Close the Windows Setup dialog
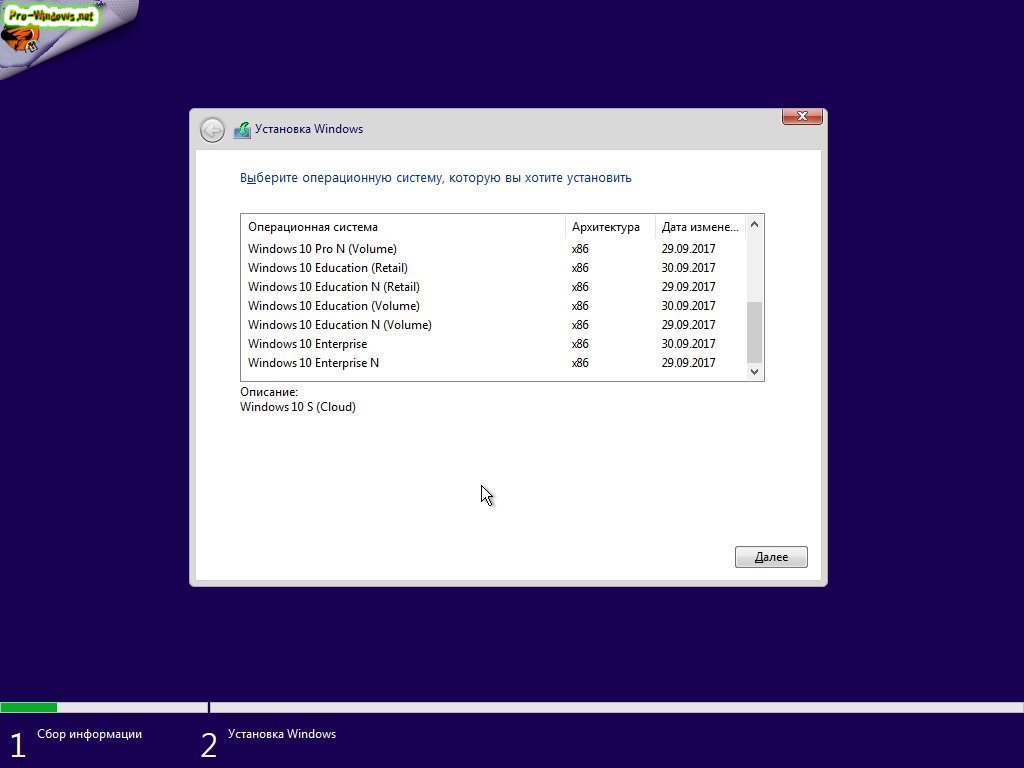The height and width of the screenshot is (768, 1024). point(802,116)
